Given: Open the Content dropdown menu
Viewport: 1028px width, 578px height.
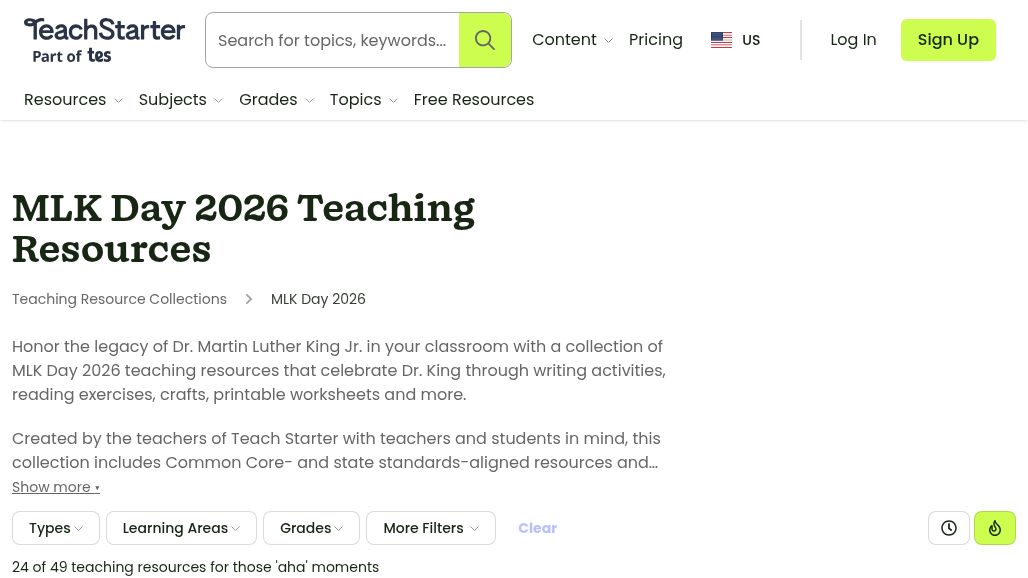Looking at the screenshot, I should 572,39.
